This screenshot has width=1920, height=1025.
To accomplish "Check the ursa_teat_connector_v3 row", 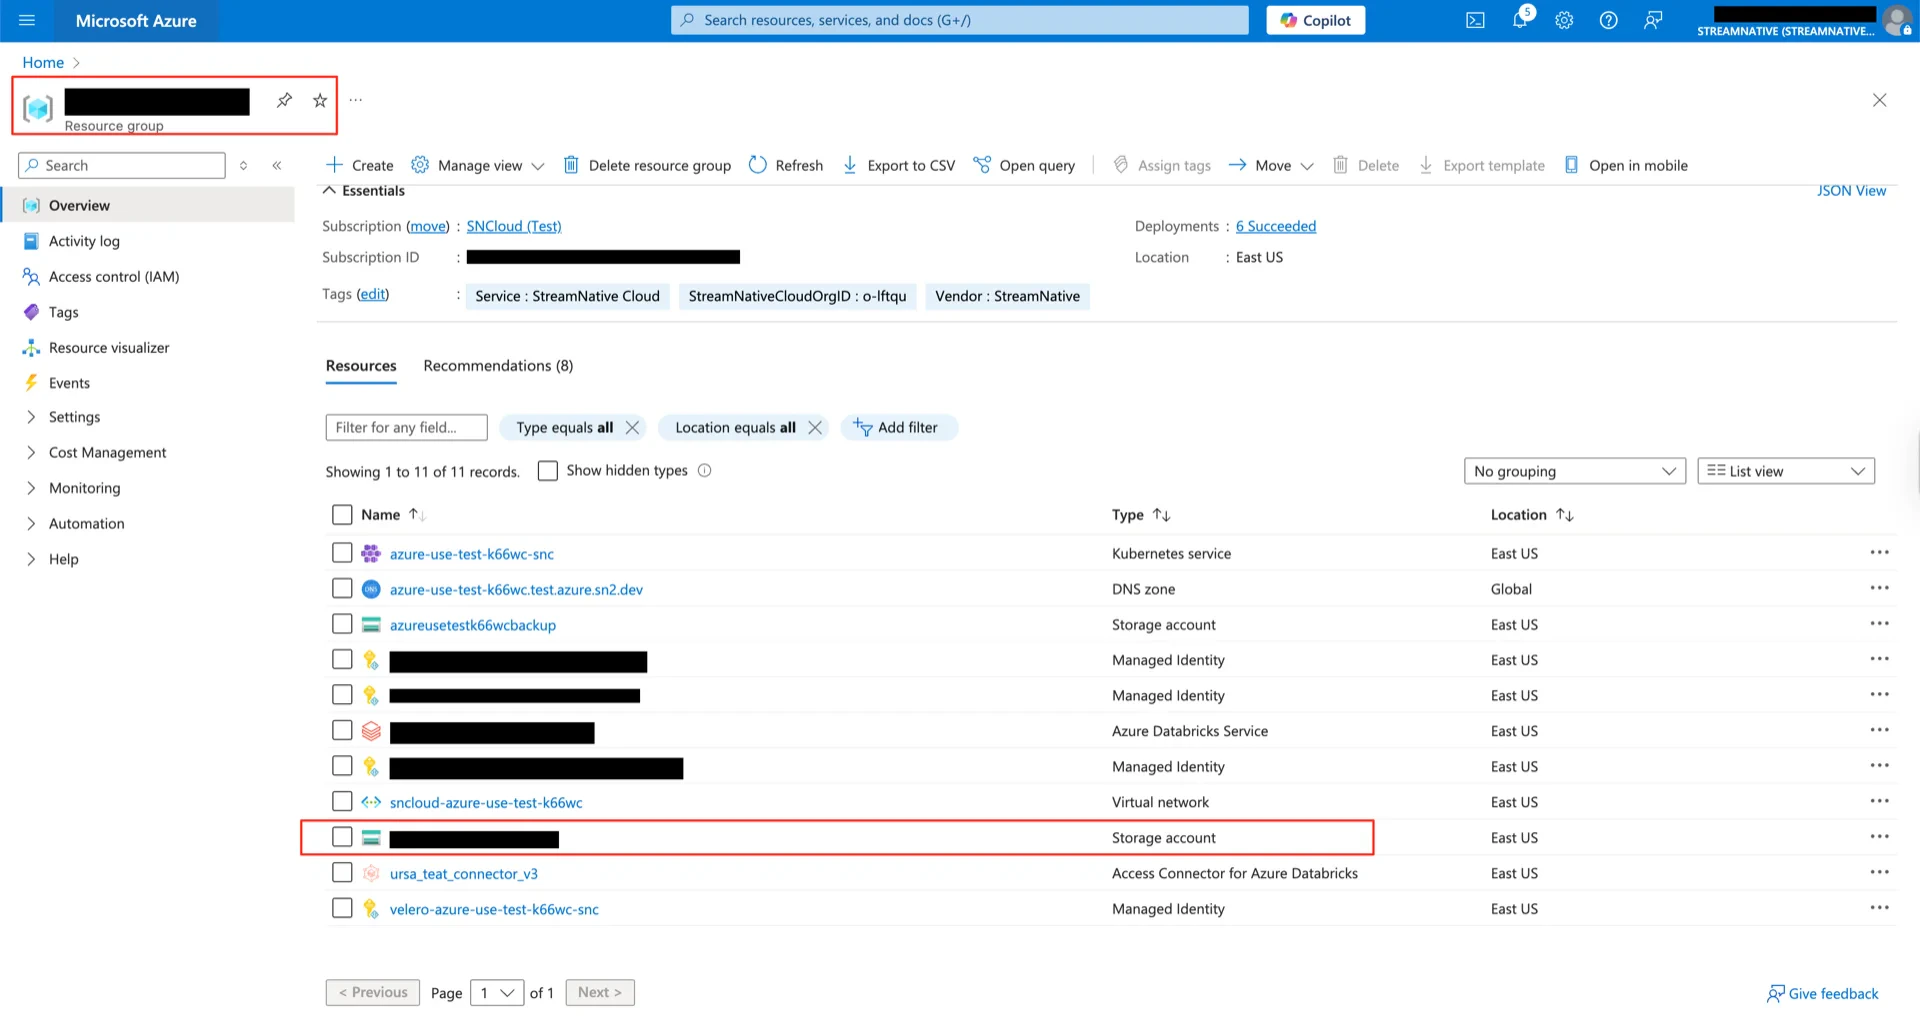I will coord(342,873).
